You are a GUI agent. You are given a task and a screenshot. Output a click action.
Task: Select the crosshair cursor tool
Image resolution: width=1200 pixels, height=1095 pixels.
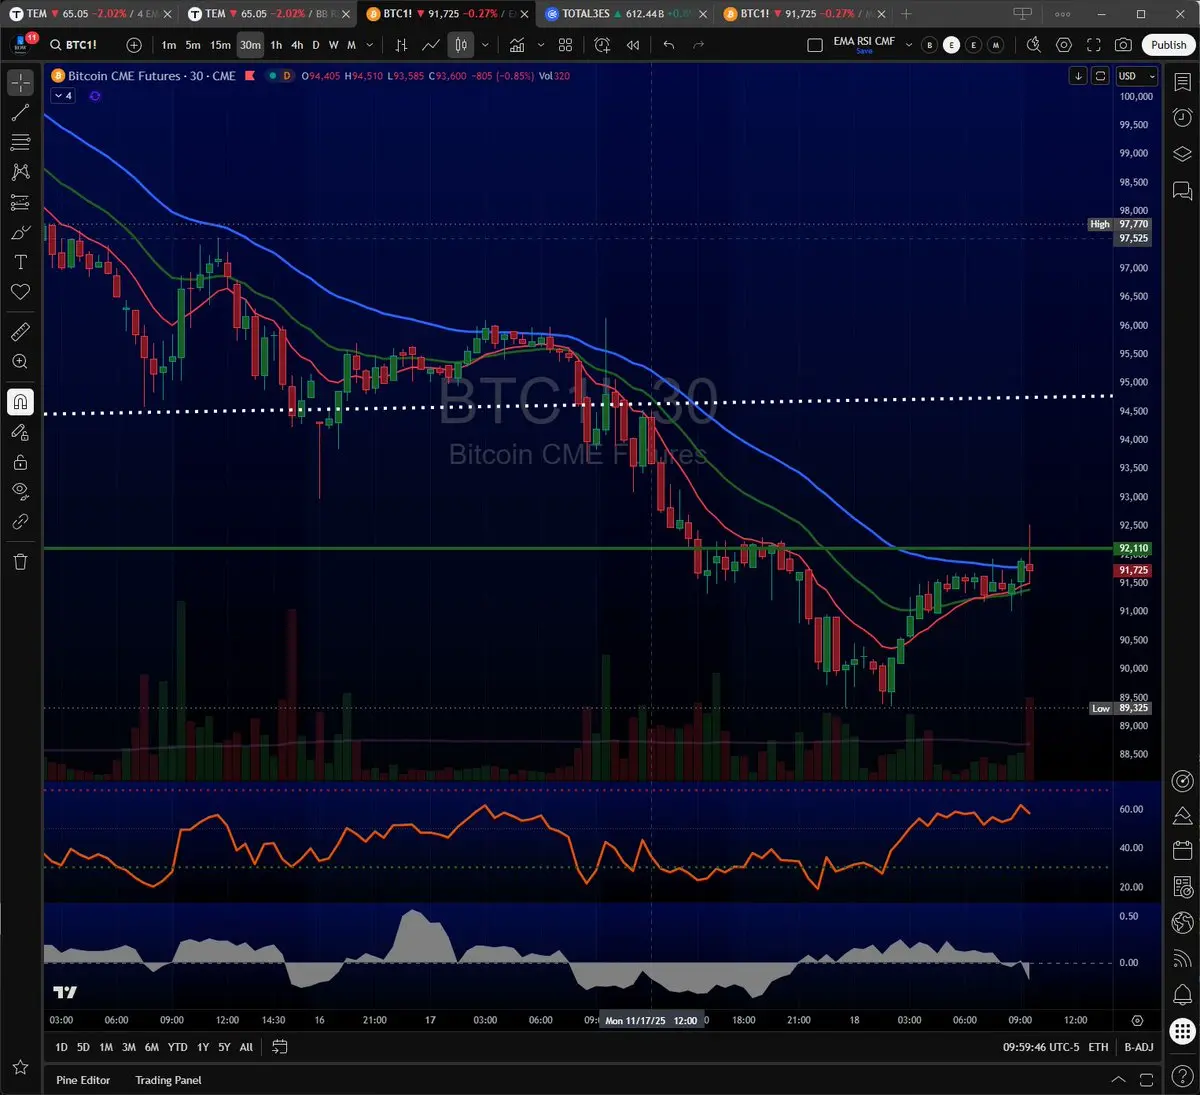coord(20,82)
